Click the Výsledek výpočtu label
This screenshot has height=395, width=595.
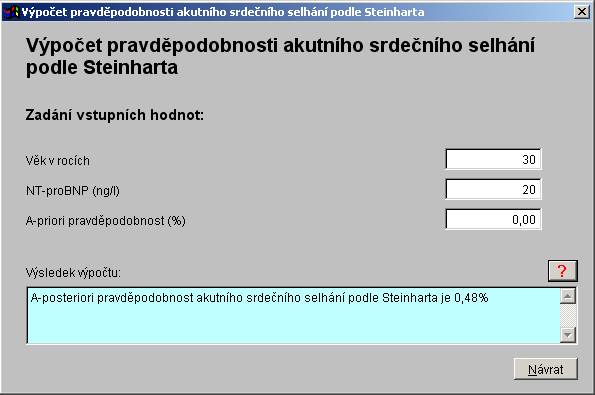73,272
